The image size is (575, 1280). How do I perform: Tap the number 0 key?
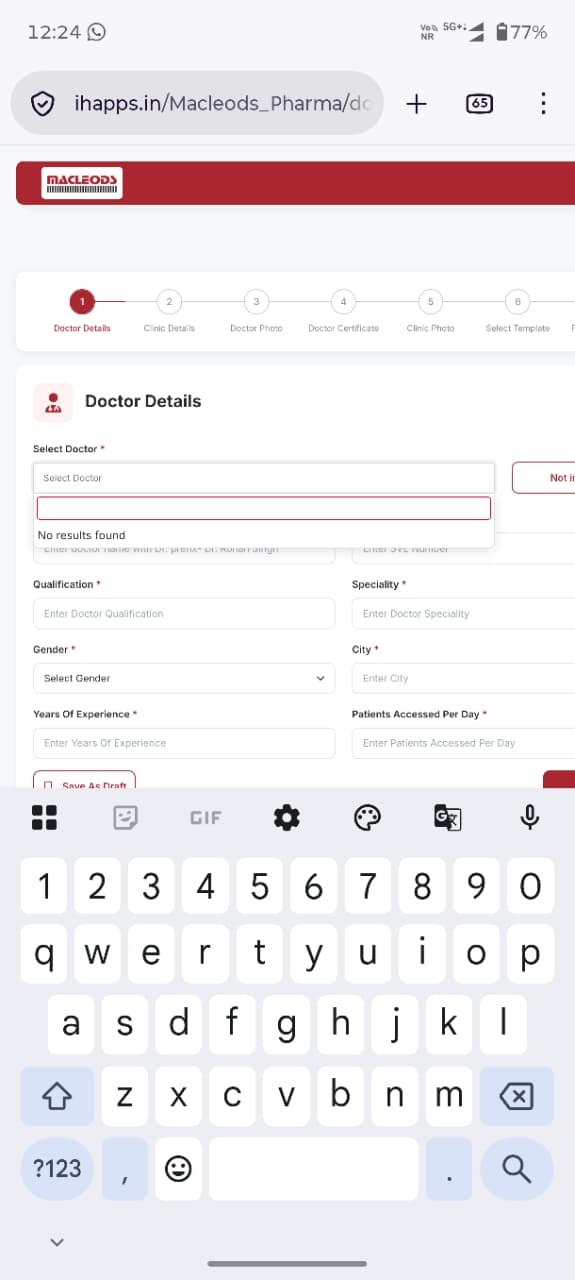[x=530, y=886]
